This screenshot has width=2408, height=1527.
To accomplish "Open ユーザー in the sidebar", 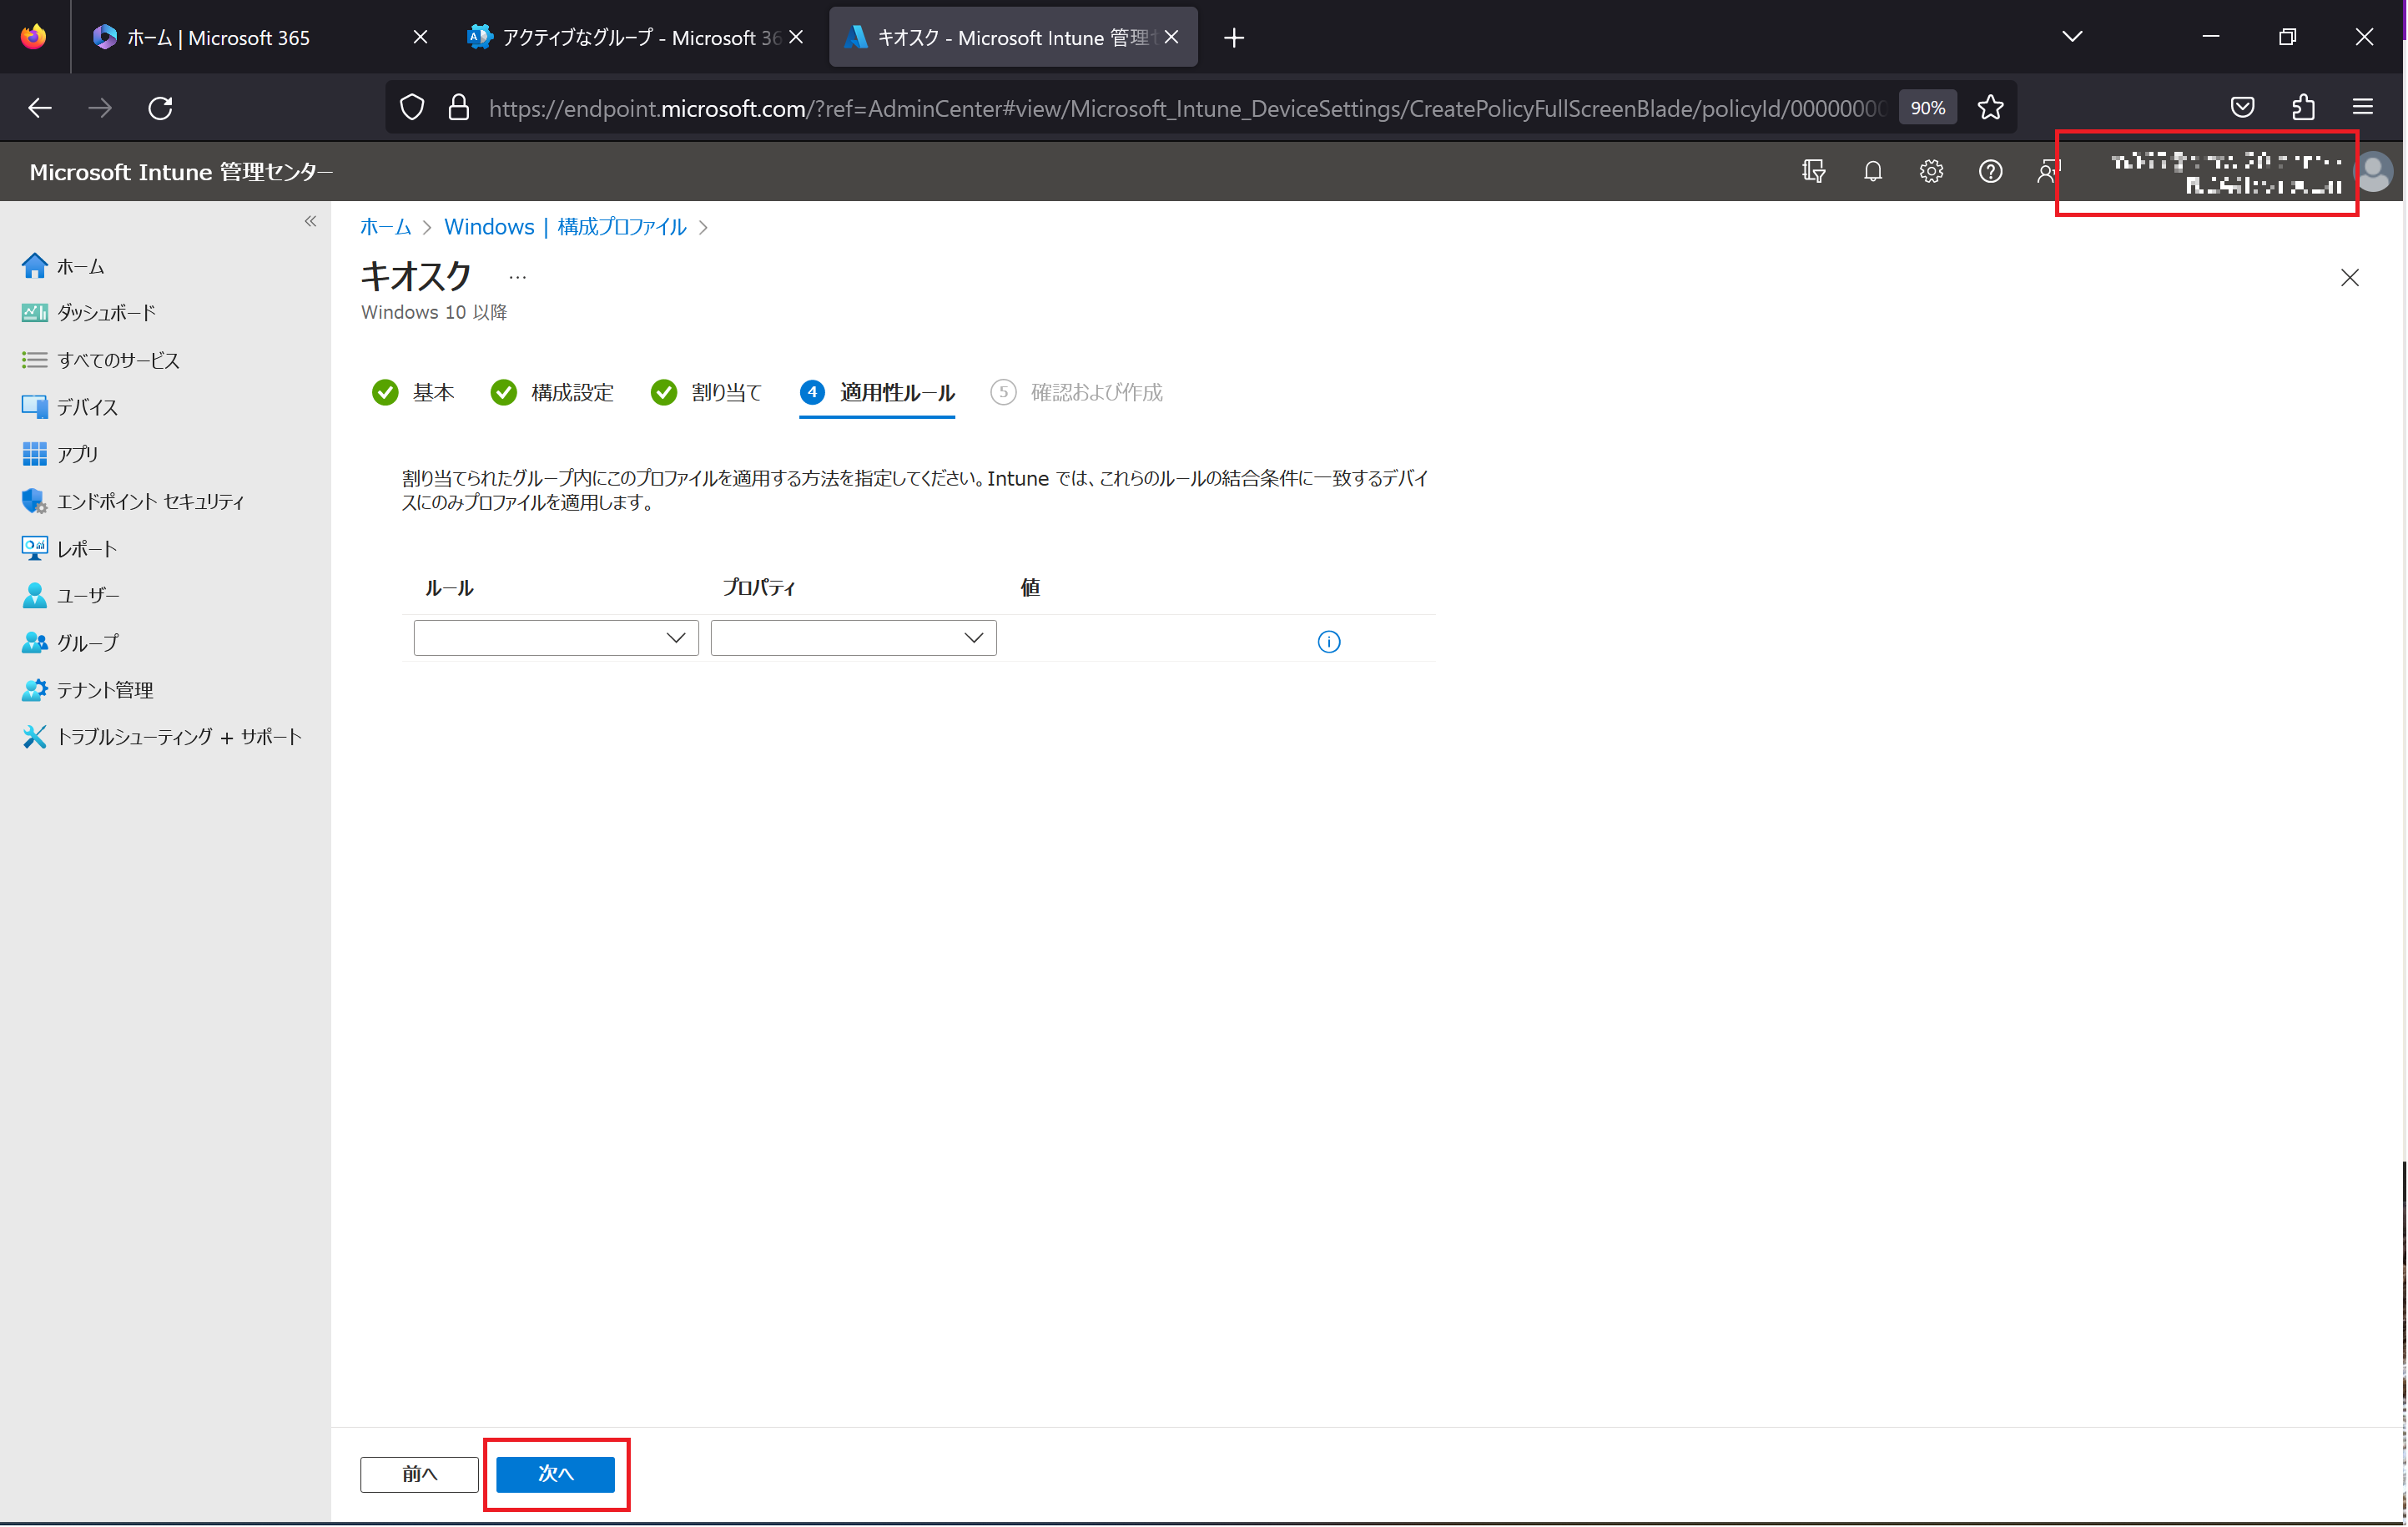I will click(x=70, y=595).
